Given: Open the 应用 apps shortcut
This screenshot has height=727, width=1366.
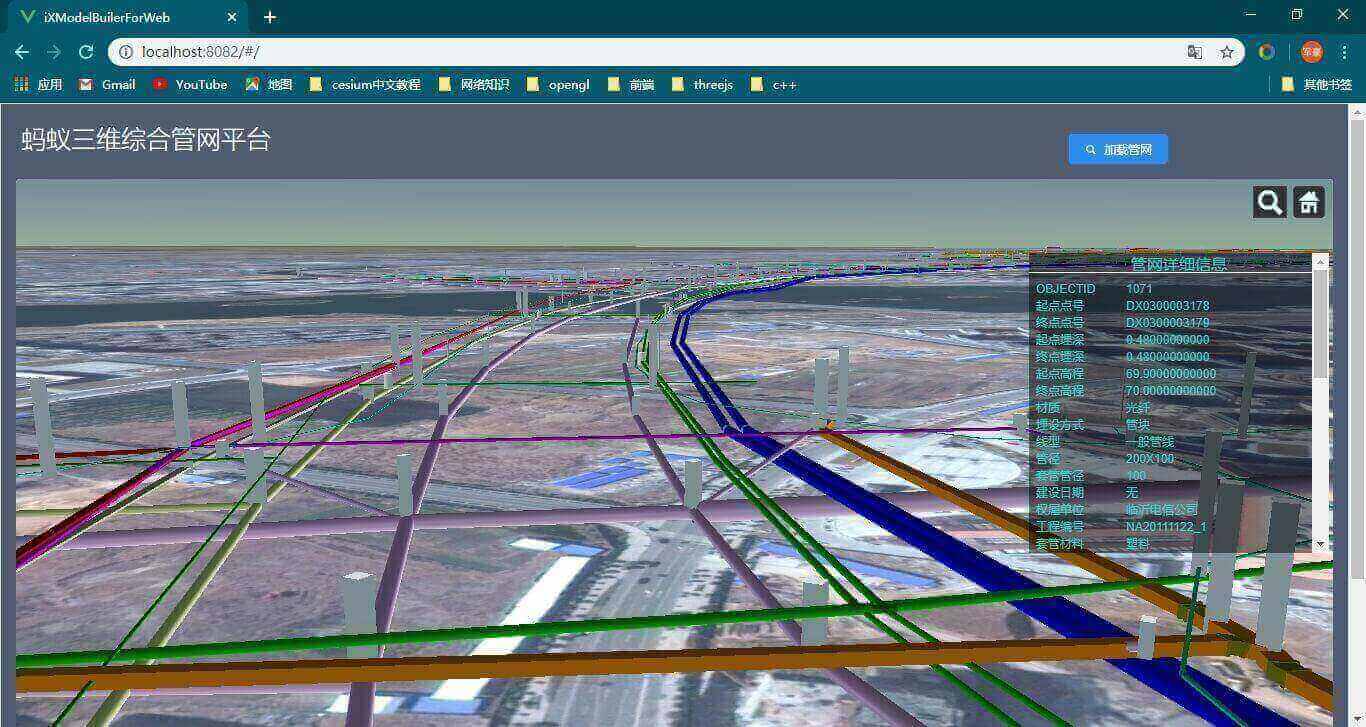Looking at the screenshot, I should click(38, 85).
